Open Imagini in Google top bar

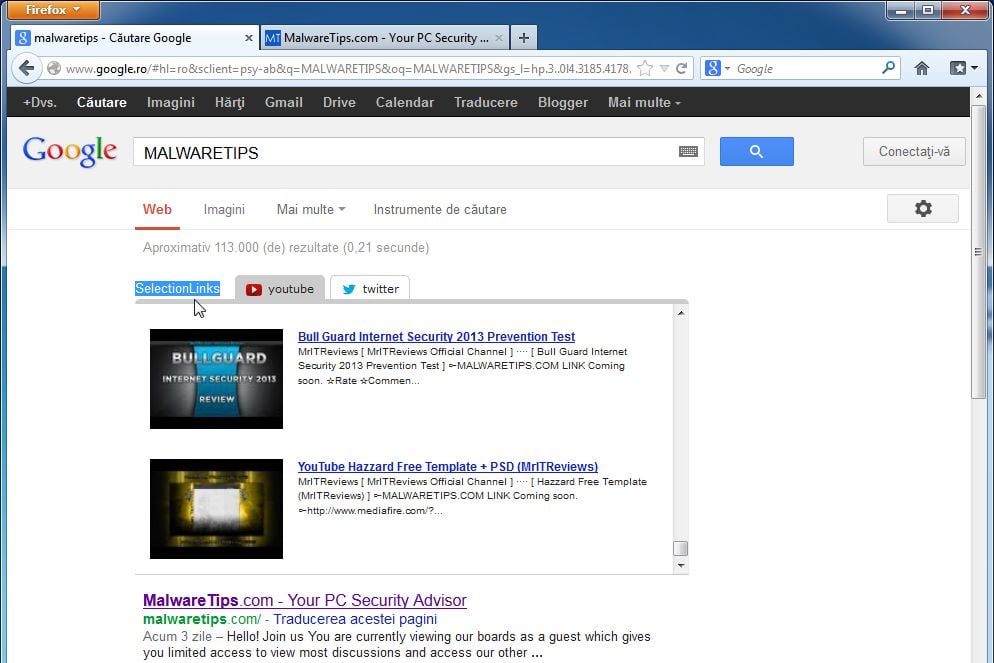171,103
